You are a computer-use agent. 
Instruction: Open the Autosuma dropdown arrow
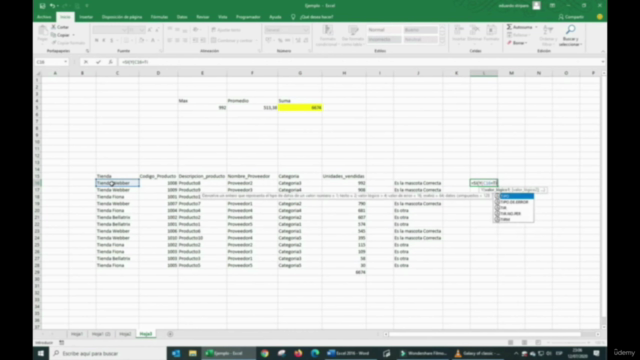(536, 27)
